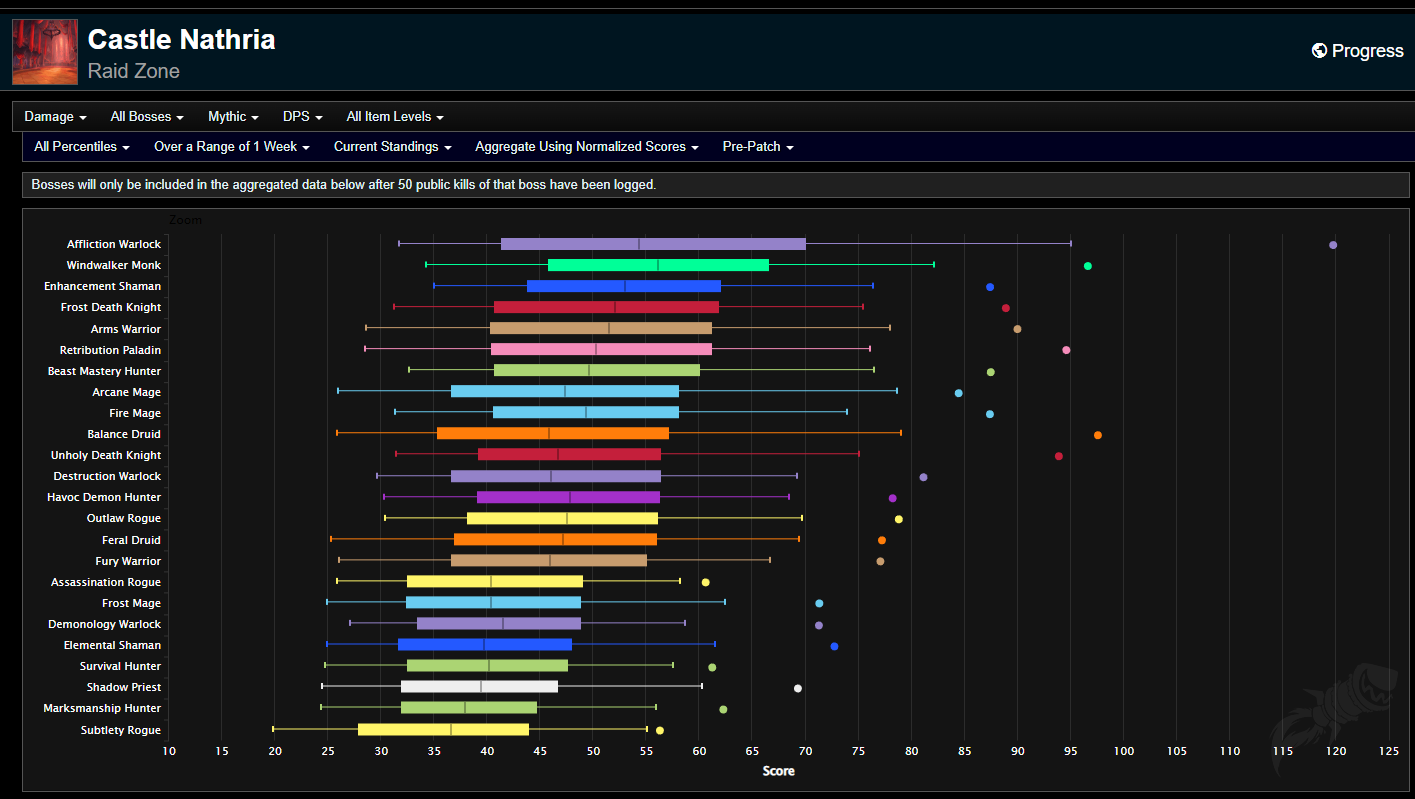Click the Score axis title

click(x=778, y=771)
